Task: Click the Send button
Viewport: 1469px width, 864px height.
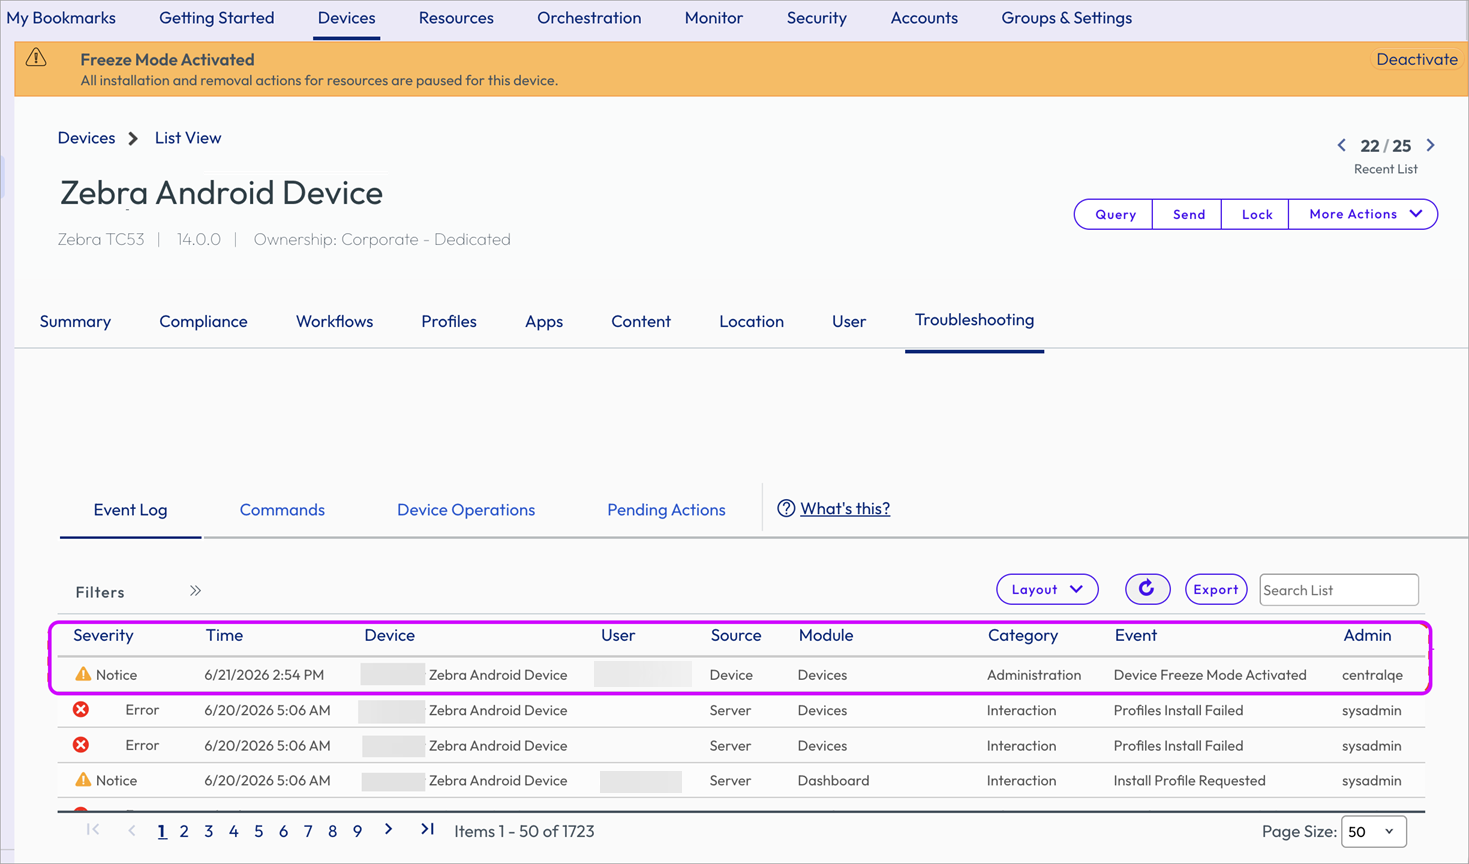Action: click(1188, 214)
